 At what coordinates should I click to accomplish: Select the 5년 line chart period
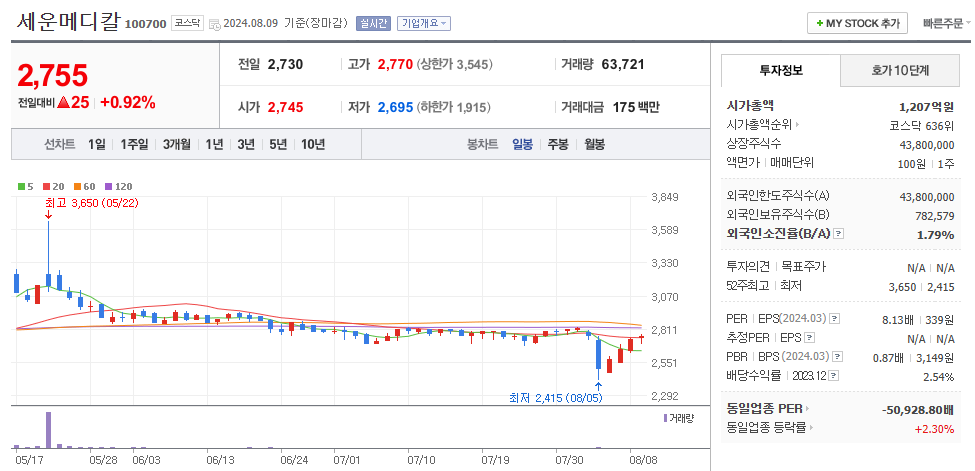278,144
